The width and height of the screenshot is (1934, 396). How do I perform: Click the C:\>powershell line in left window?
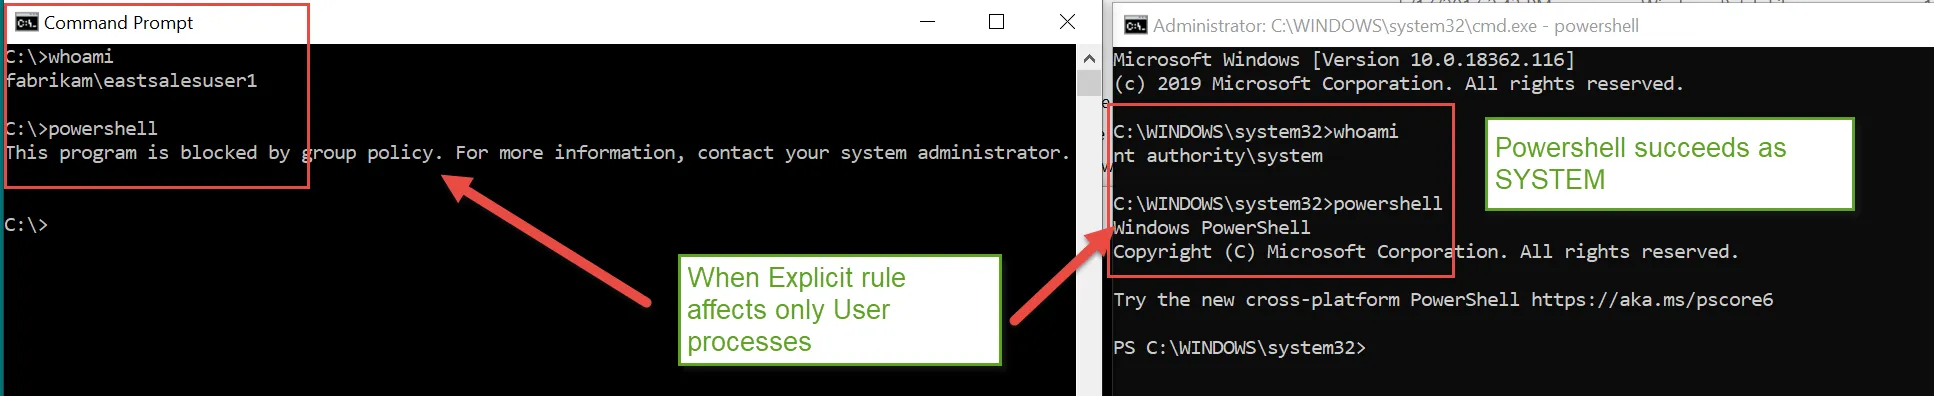pos(81,129)
